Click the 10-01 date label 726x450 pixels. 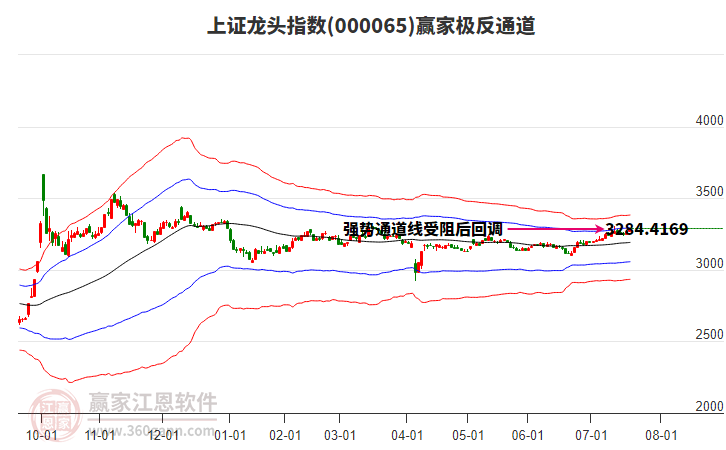[x=42, y=436]
